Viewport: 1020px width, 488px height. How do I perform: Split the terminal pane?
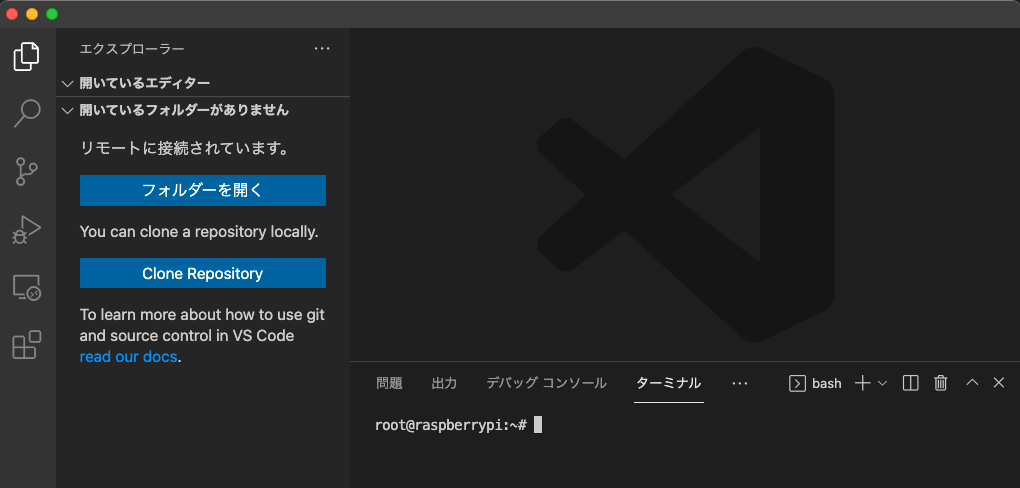click(x=911, y=383)
